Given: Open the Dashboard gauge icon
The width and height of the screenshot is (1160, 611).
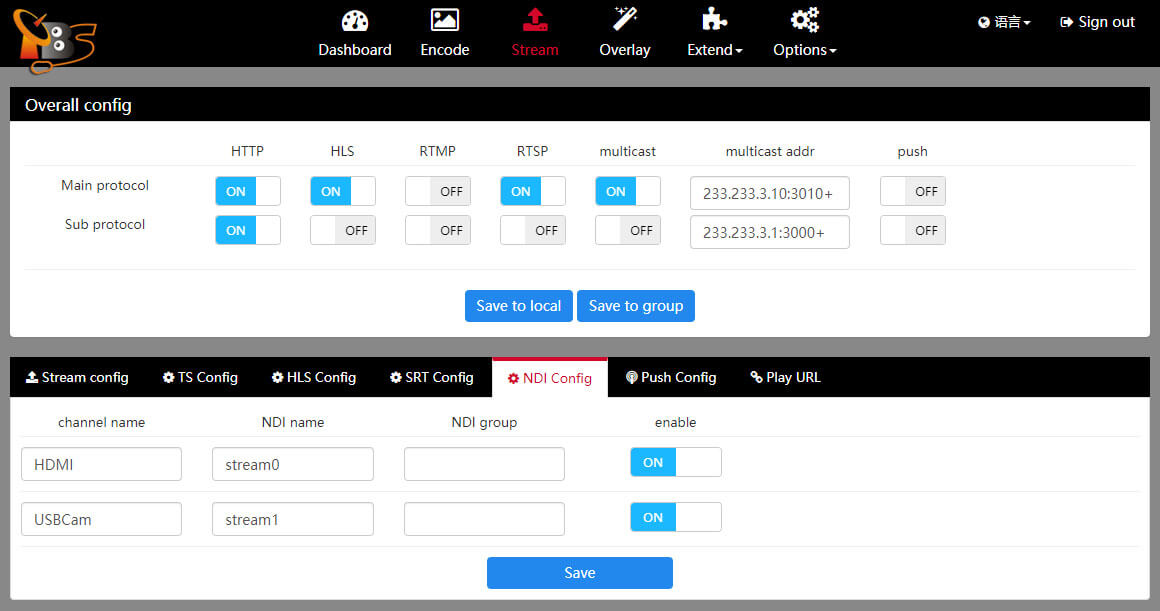Looking at the screenshot, I should [x=355, y=20].
